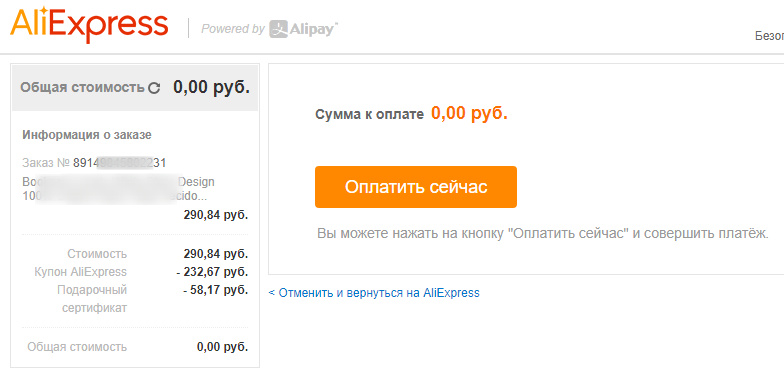Click the Alipay logo icon
The image size is (784, 374).
pyautogui.click(x=278, y=29)
